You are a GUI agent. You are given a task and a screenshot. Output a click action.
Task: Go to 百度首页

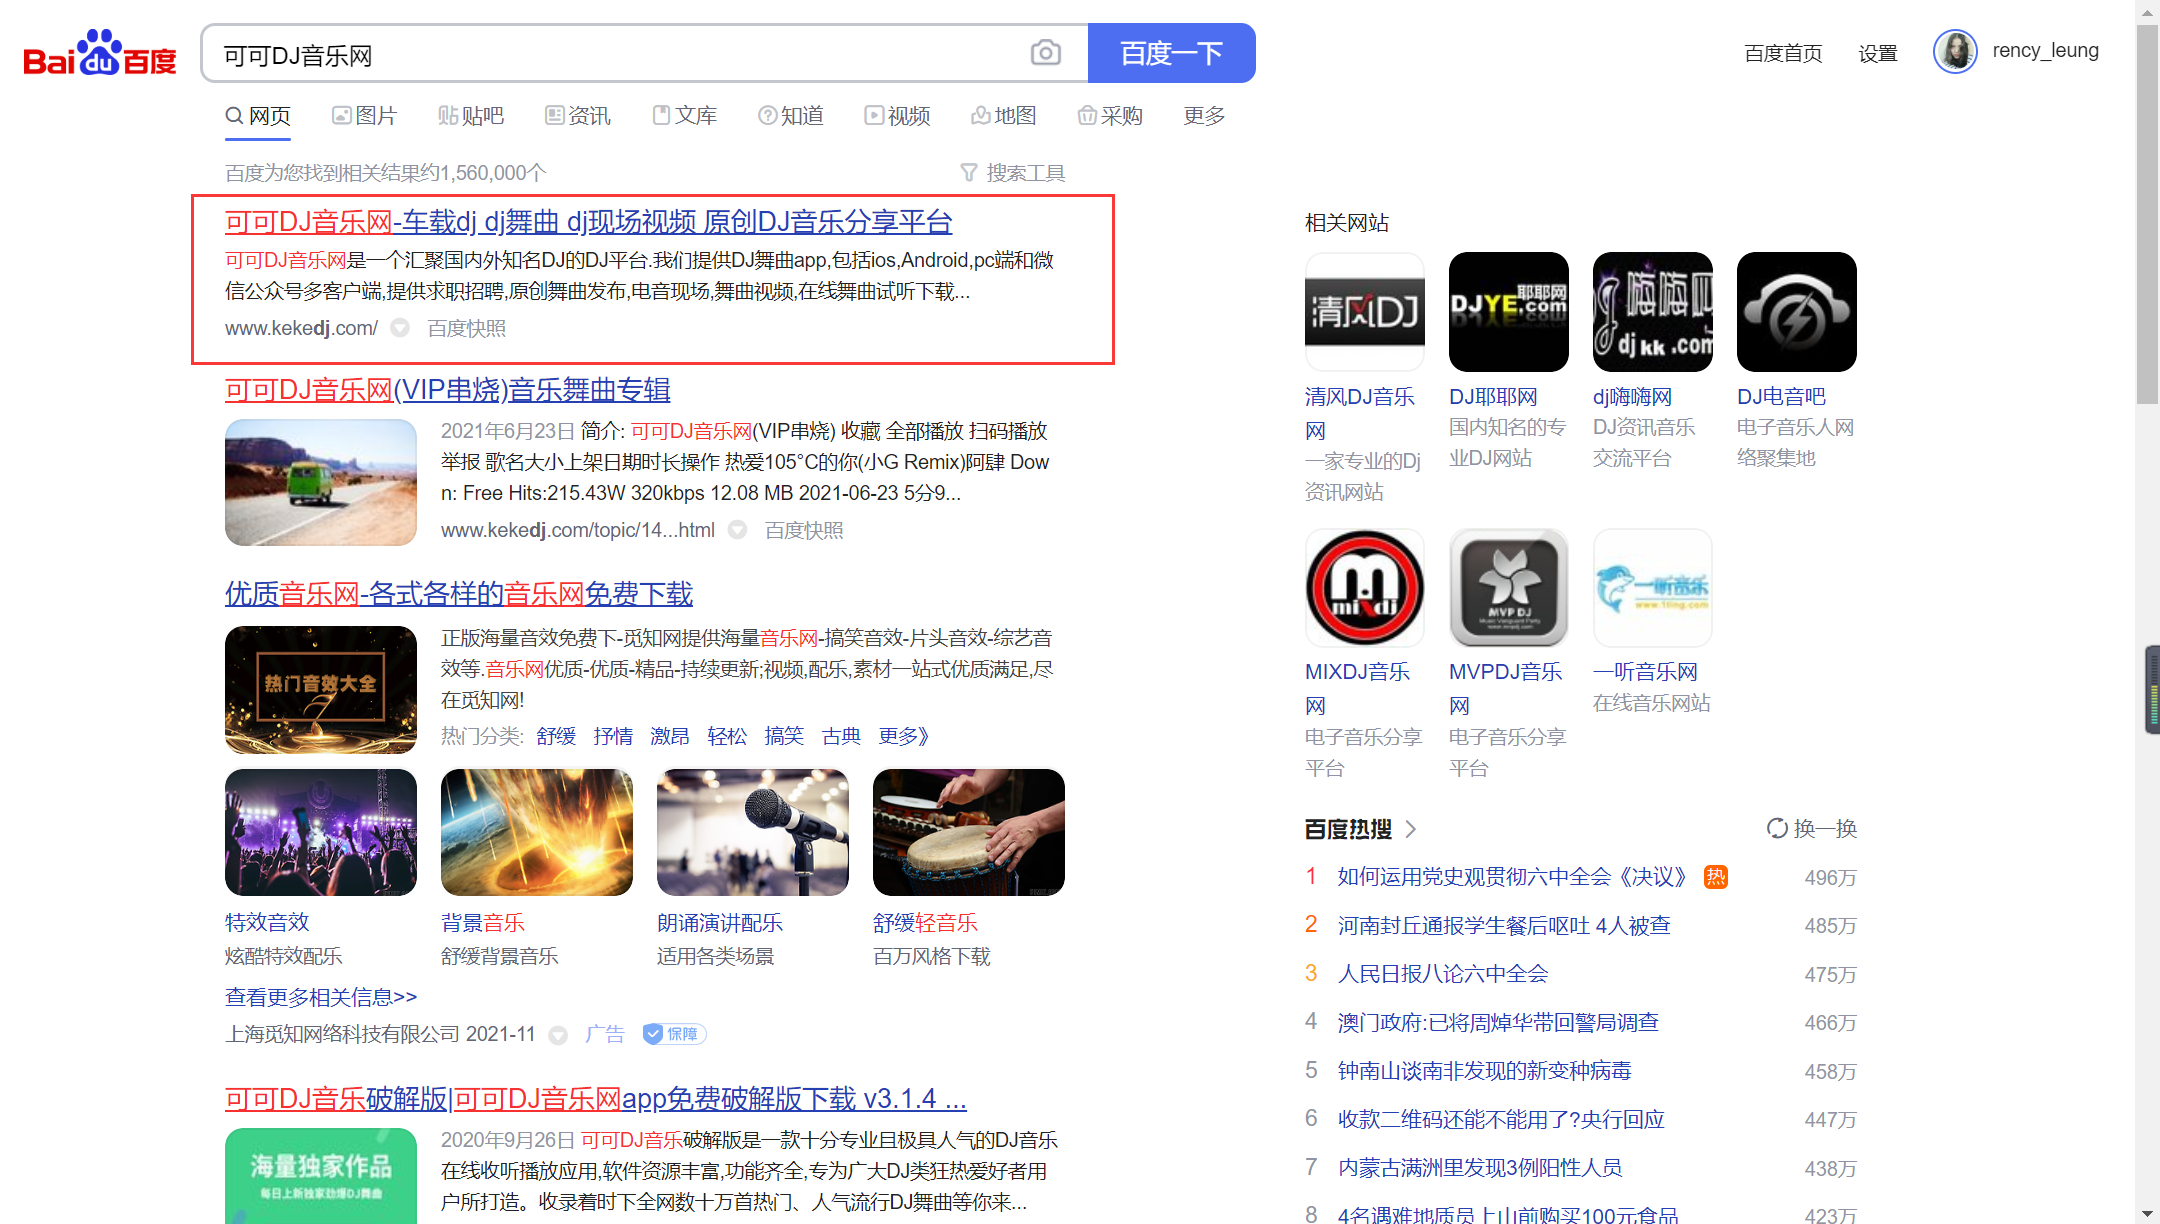pyautogui.click(x=1783, y=53)
